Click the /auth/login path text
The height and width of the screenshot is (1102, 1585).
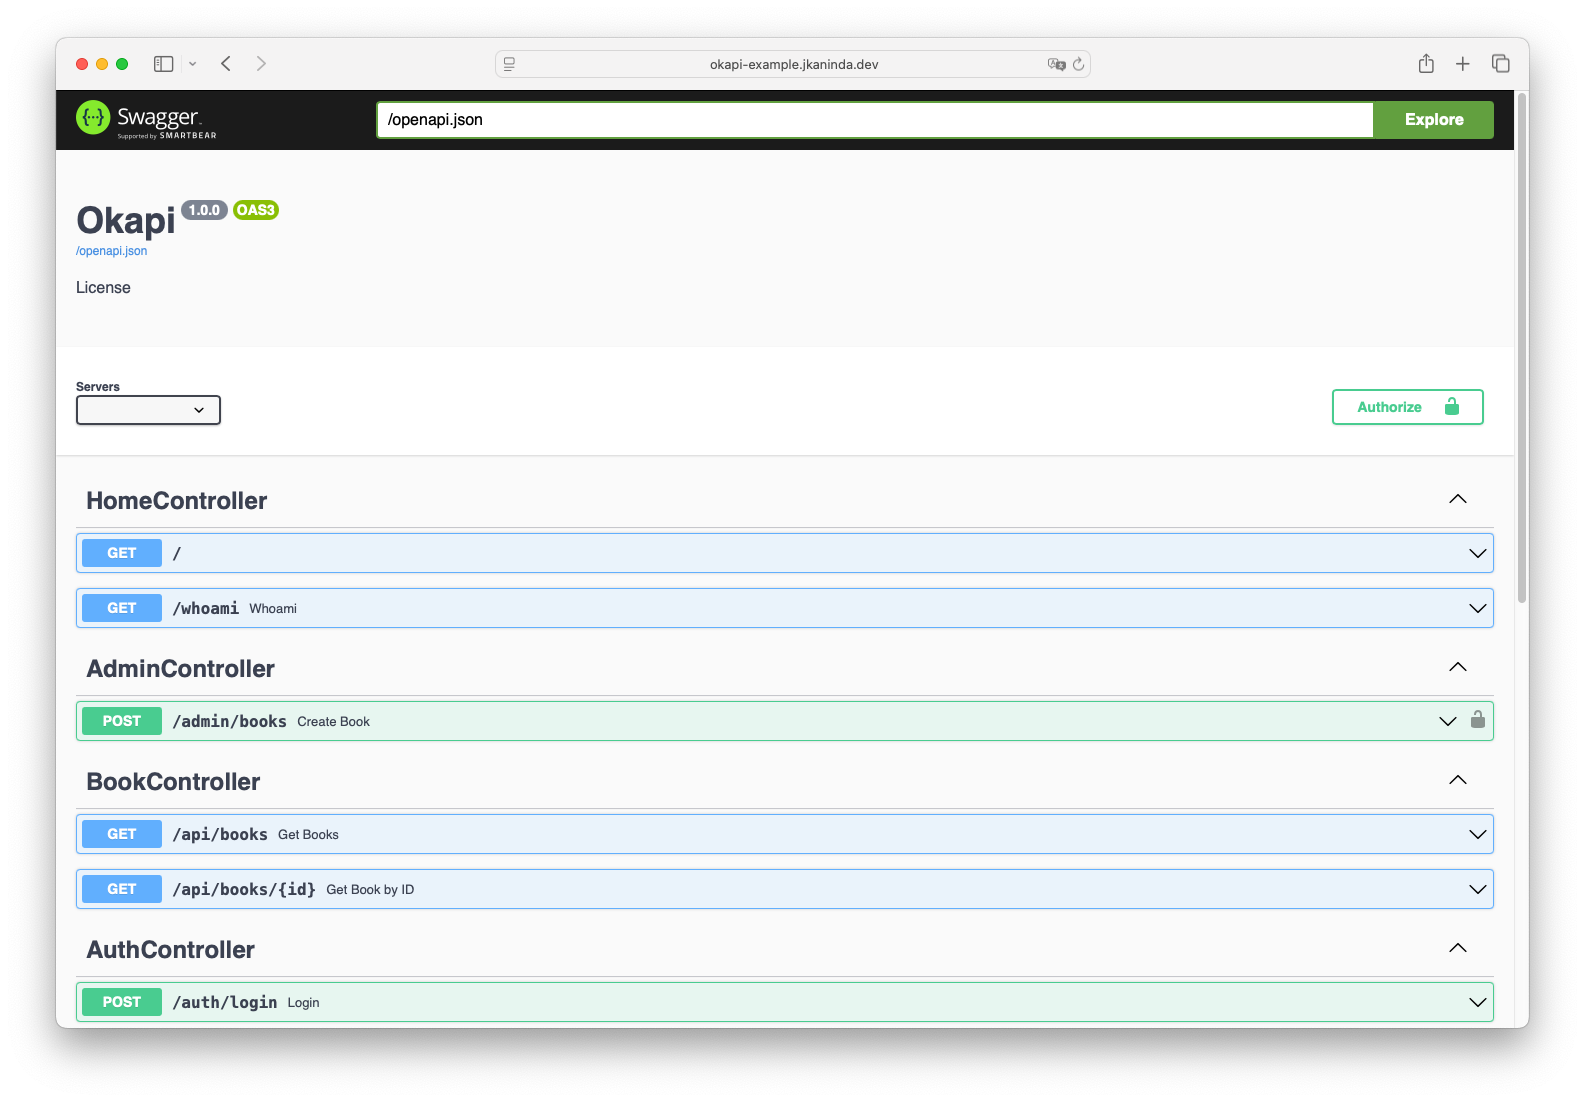pyautogui.click(x=225, y=1002)
